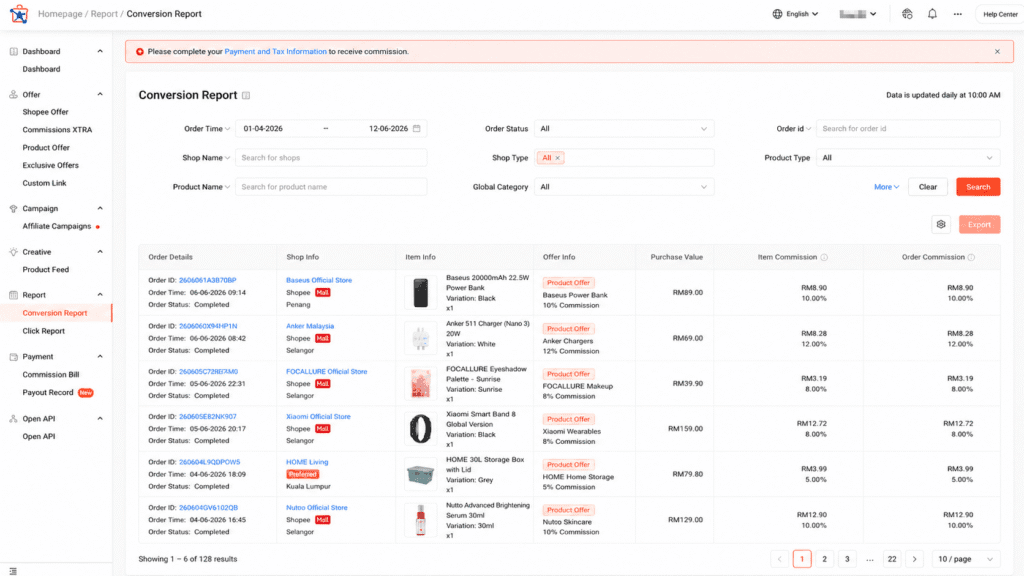Collapse the Creative sidebar section
Screen dimensions: 1024x576
[100, 251]
